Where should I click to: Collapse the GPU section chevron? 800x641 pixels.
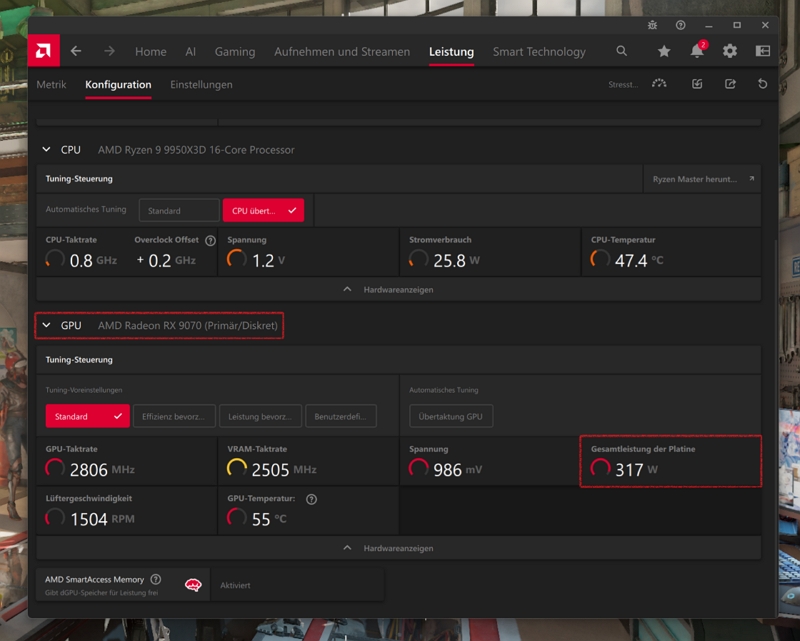click(46, 325)
